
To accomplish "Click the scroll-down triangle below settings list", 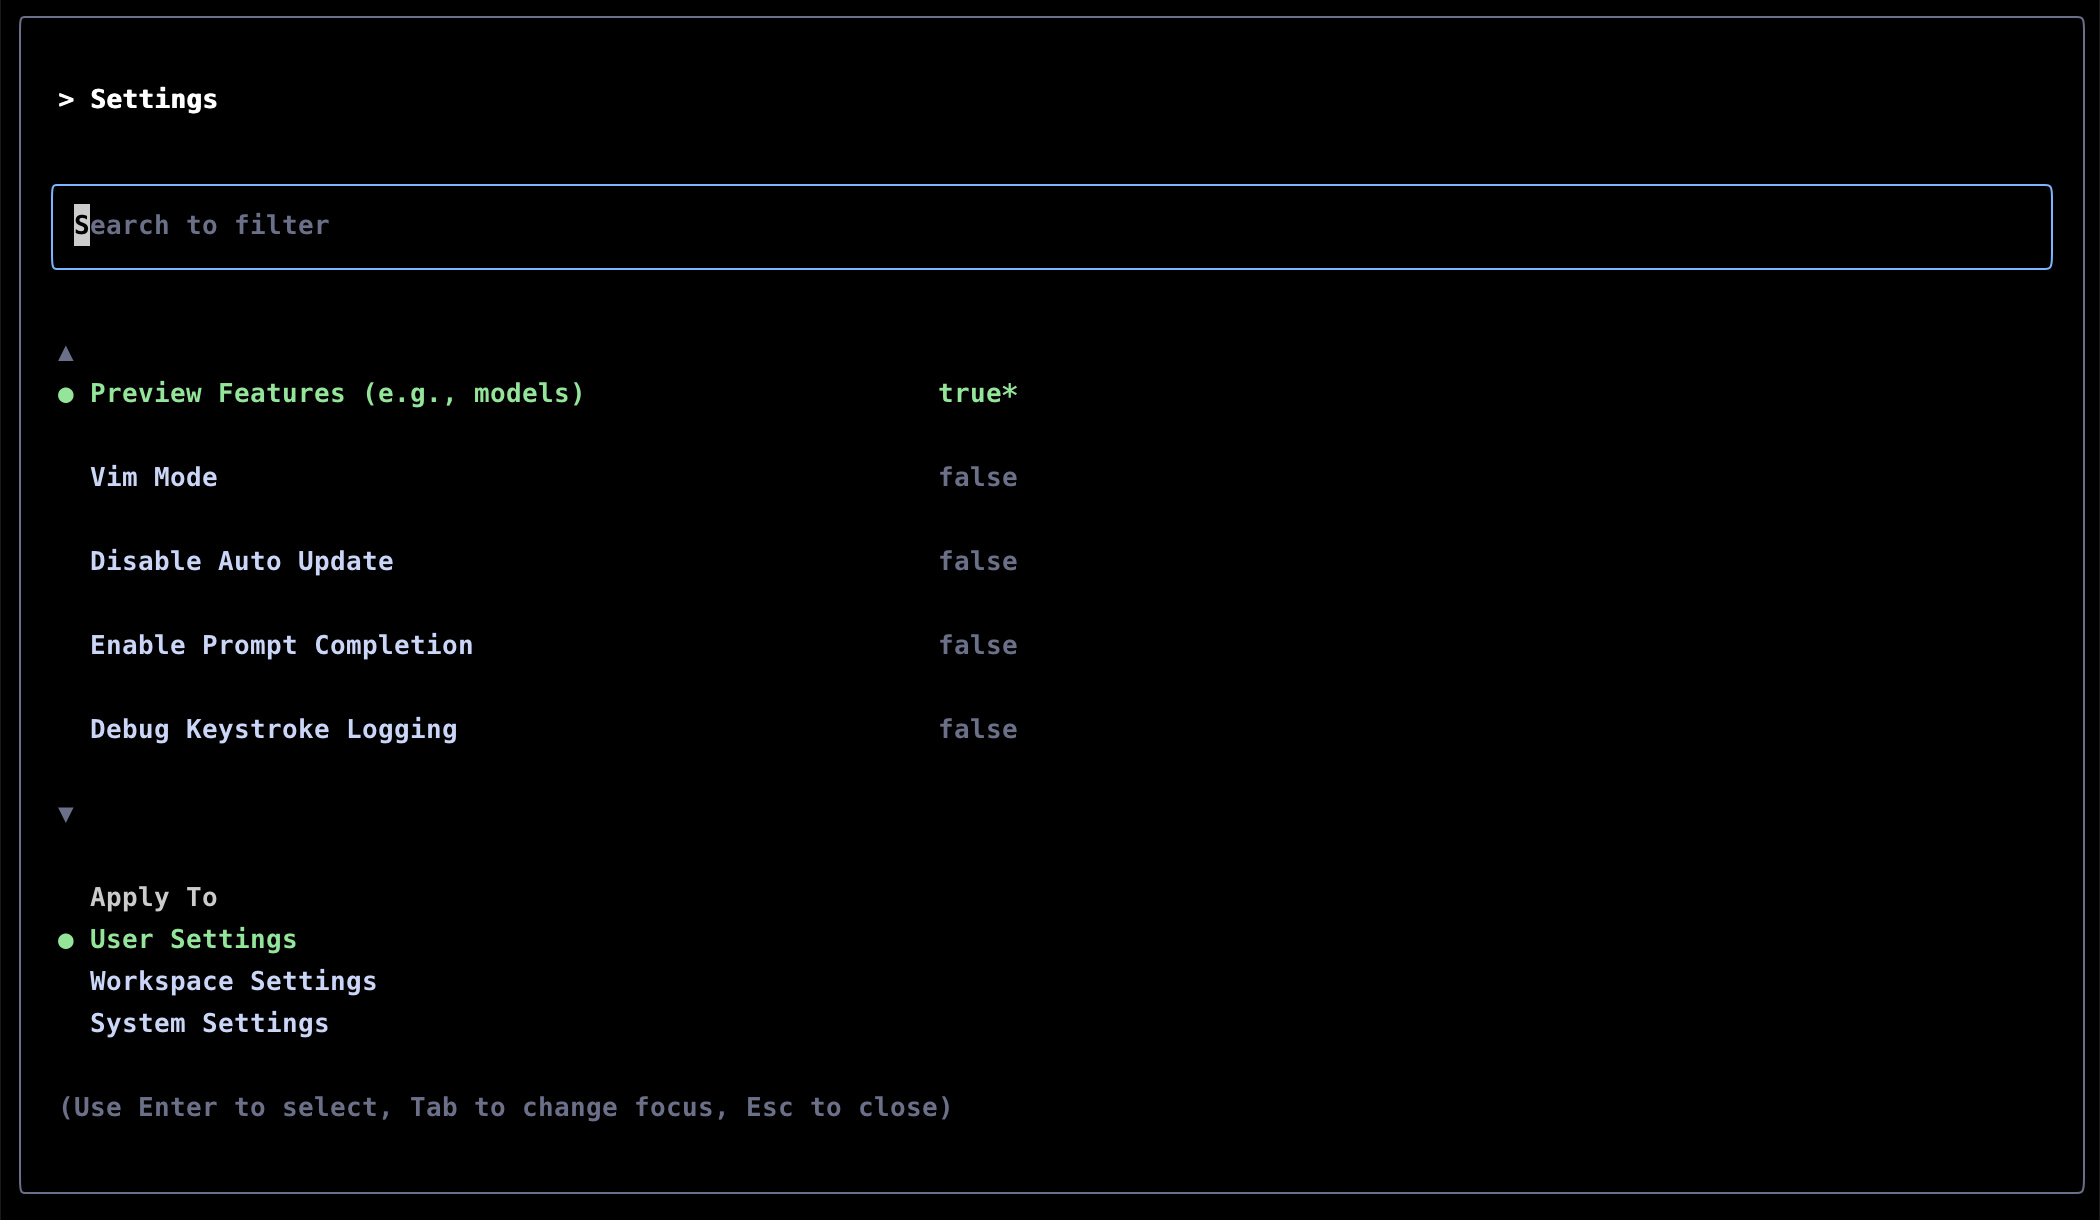I will [66, 814].
